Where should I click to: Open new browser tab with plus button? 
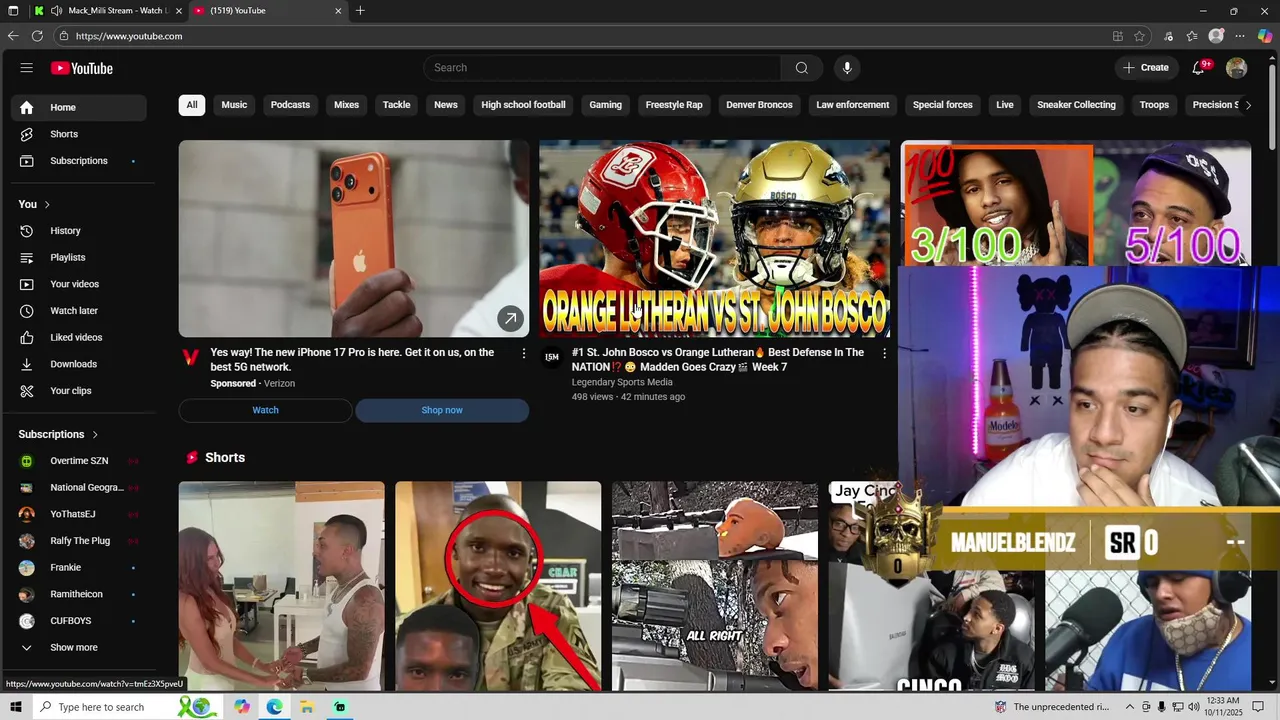(x=360, y=11)
